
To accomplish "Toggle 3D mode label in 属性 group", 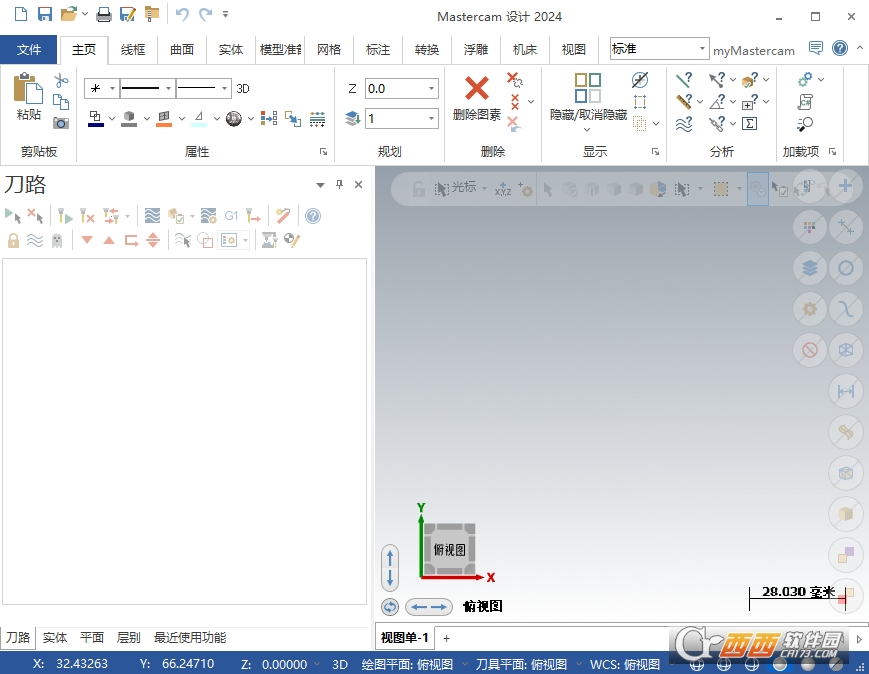I will click(243, 89).
